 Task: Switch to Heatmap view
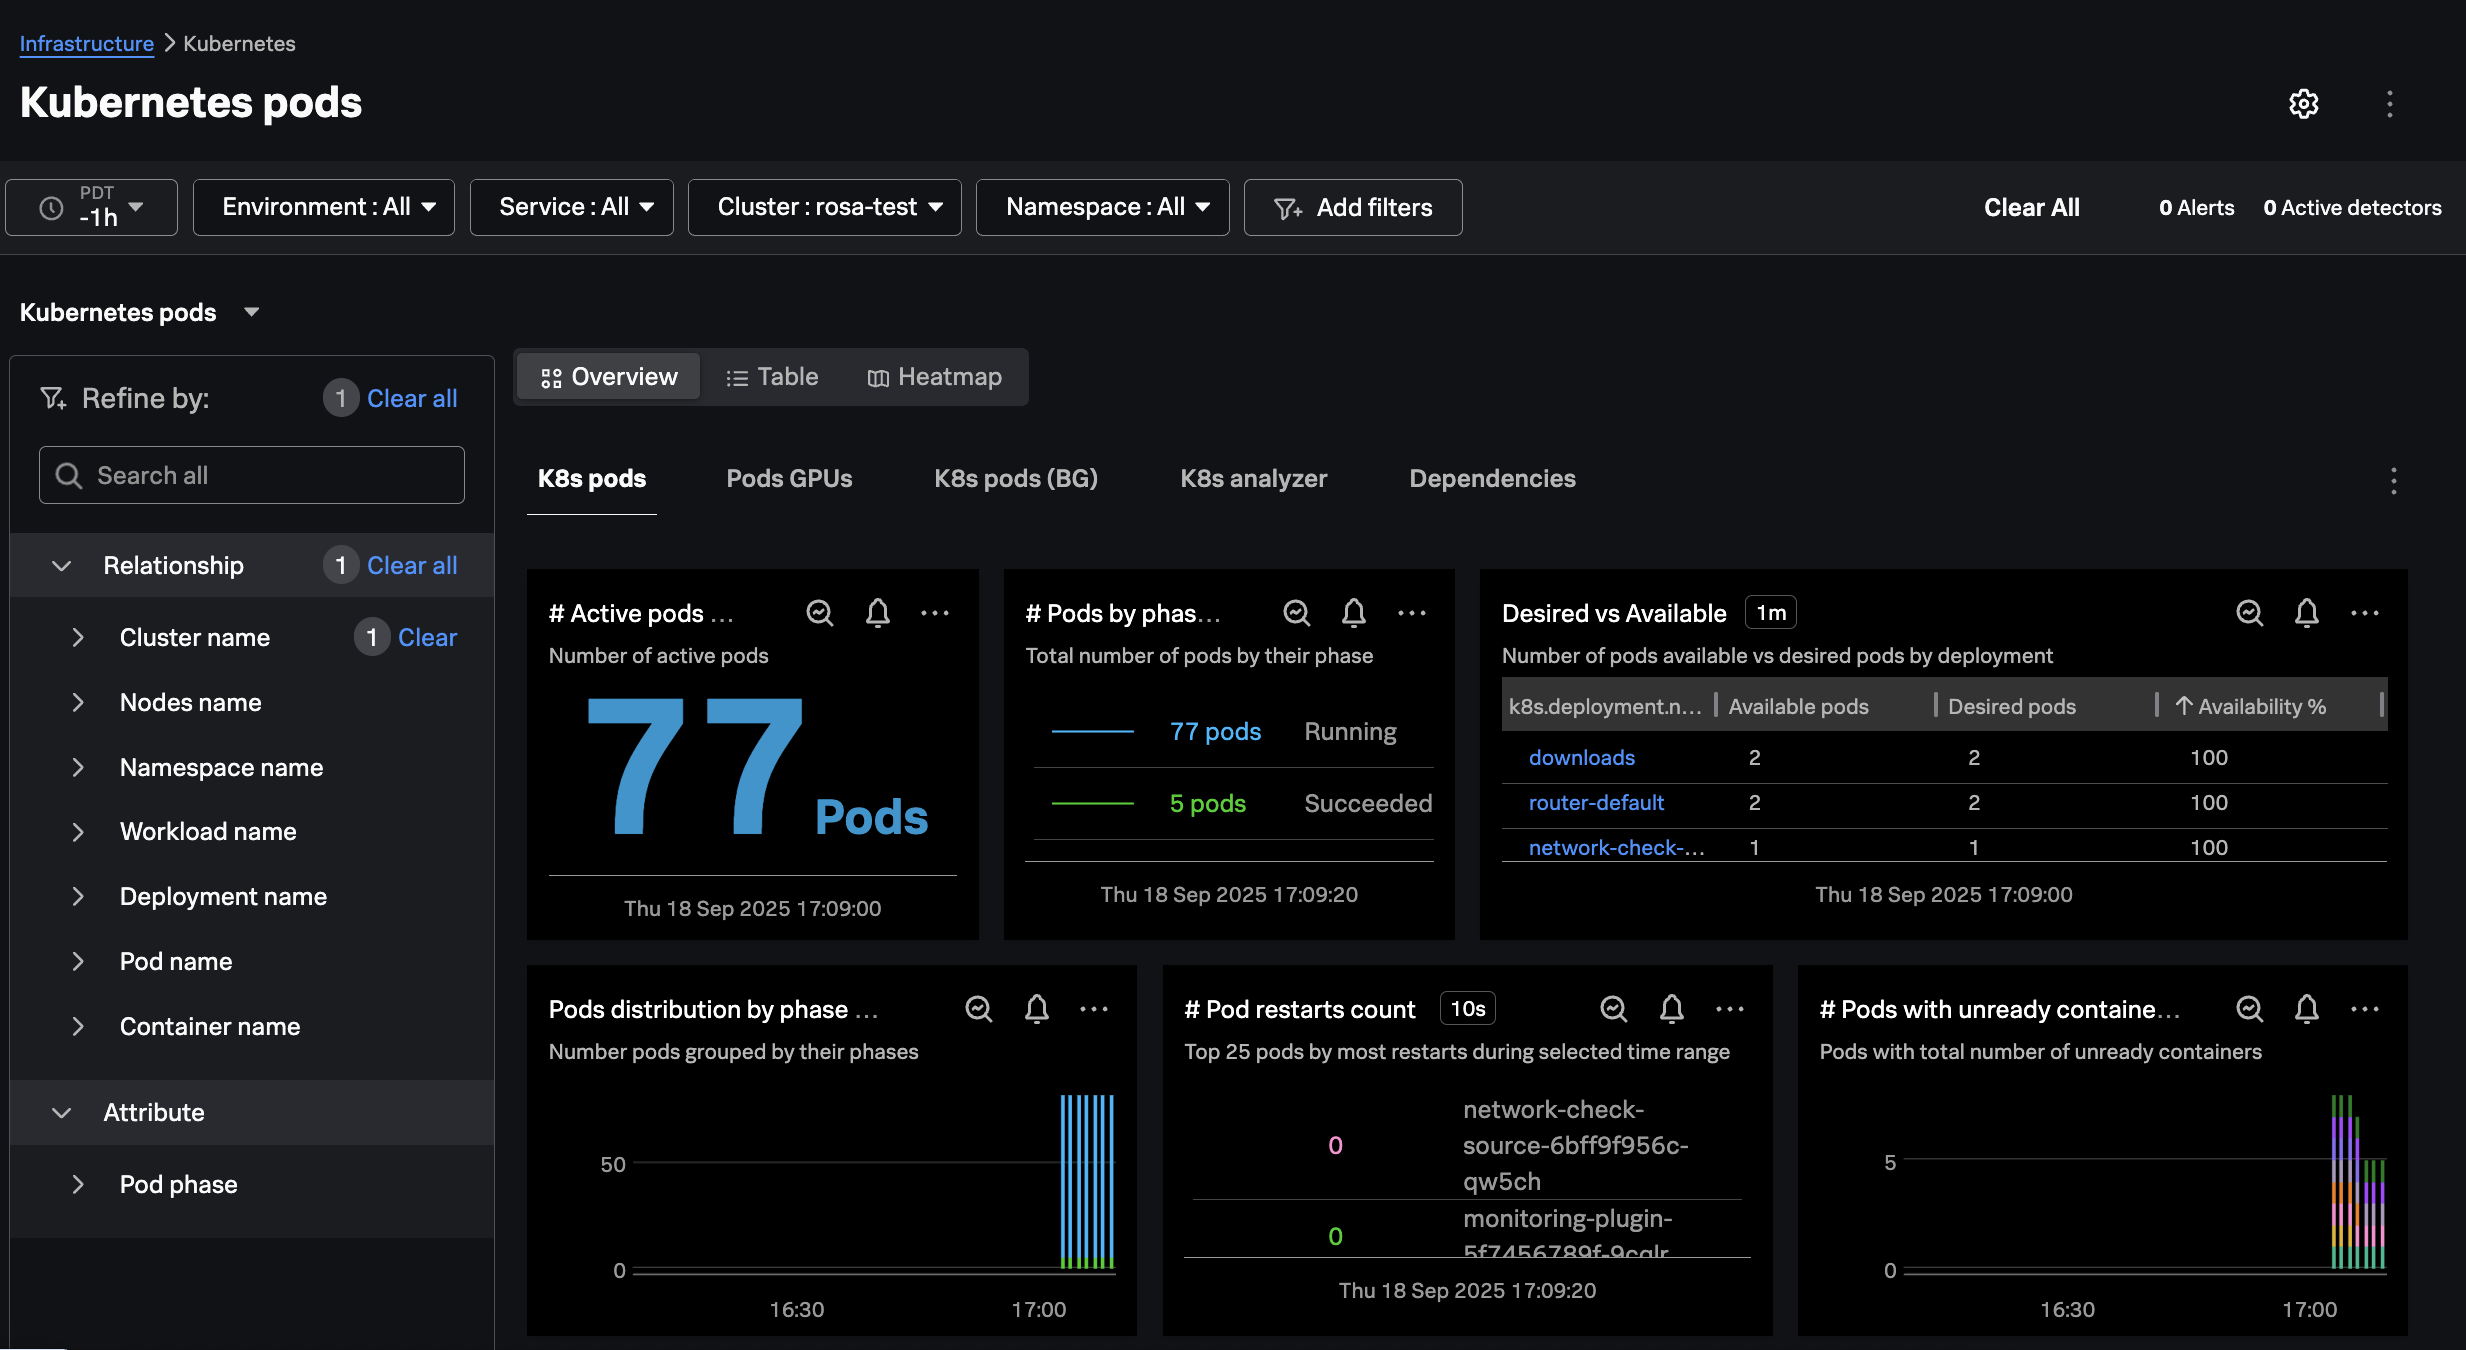[x=934, y=377]
